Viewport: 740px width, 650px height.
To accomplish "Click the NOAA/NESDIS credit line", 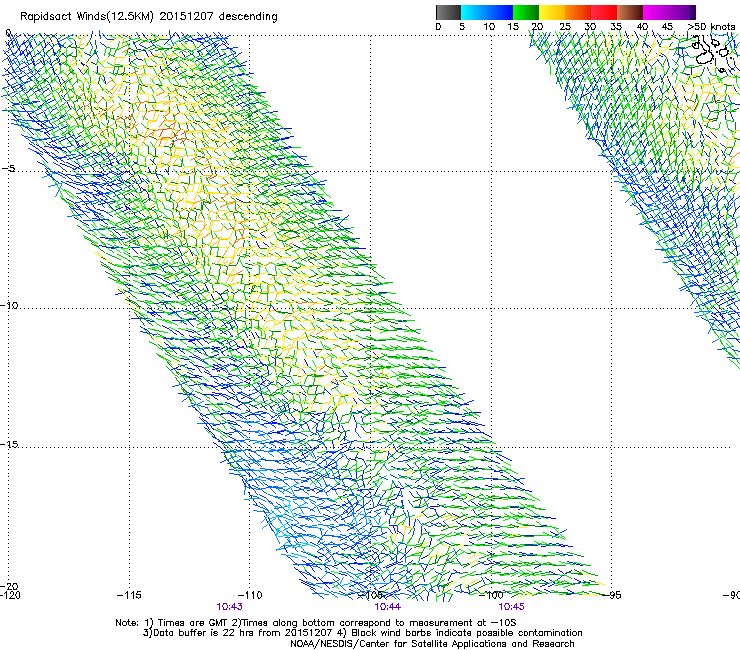I will tap(432, 644).
